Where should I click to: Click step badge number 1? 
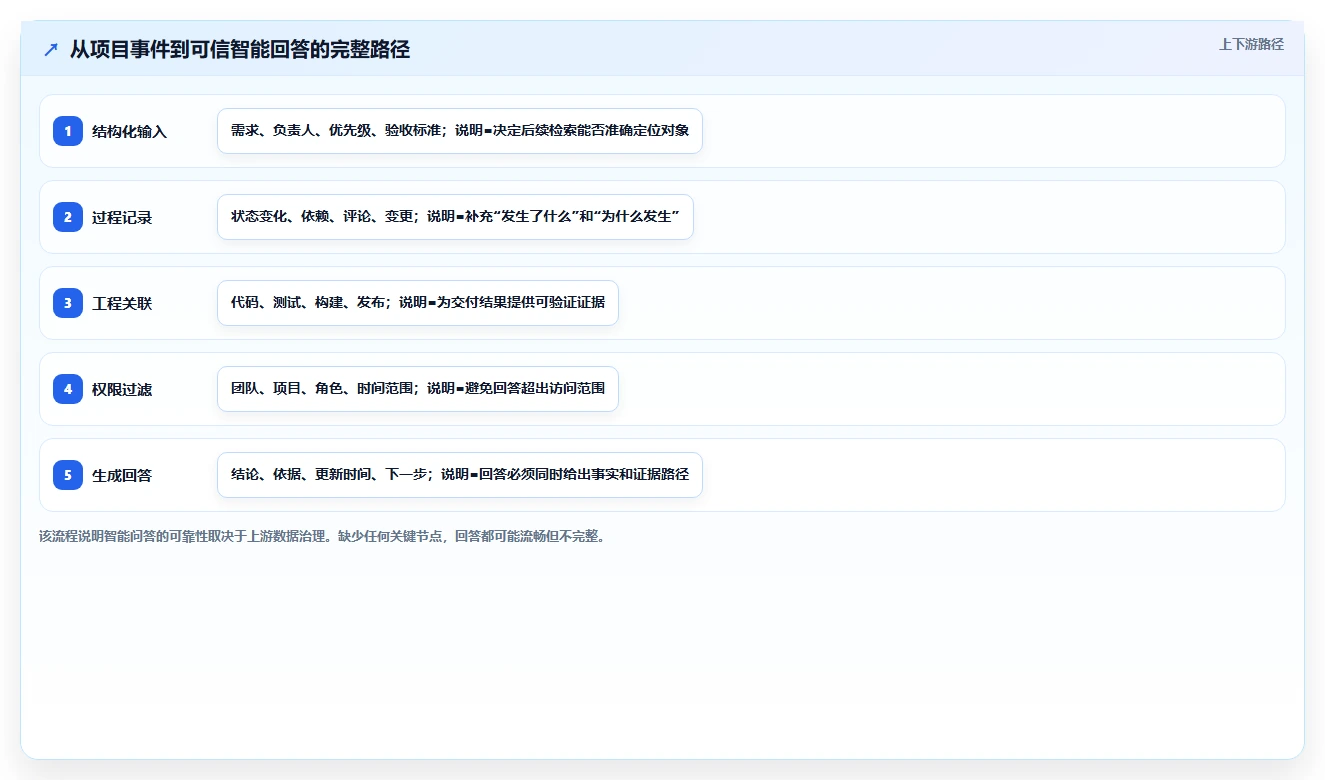click(68, 131)
